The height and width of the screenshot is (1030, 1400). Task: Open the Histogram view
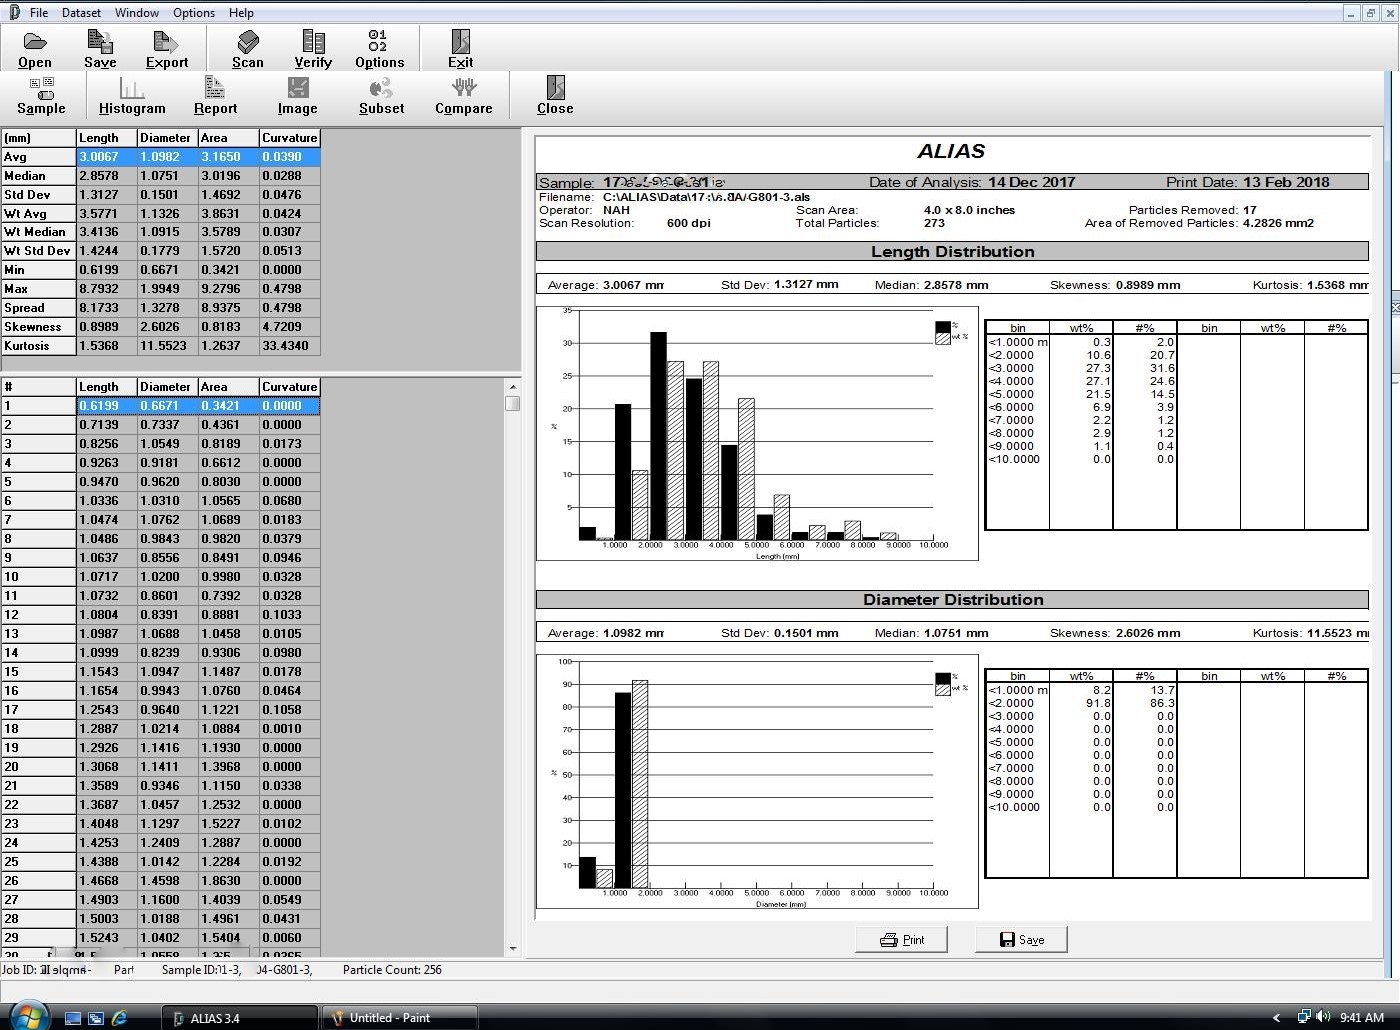coord(132,90)
